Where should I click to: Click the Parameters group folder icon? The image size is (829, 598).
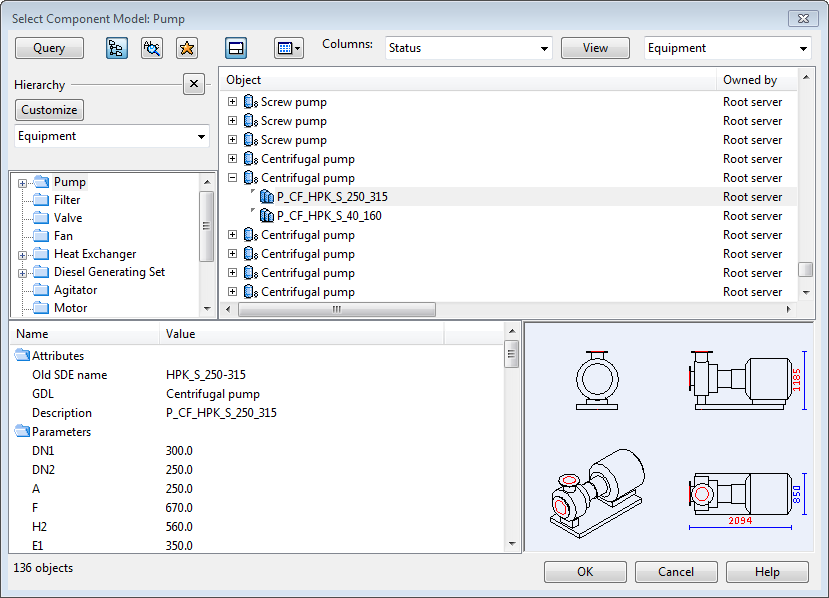coord(22,432)
